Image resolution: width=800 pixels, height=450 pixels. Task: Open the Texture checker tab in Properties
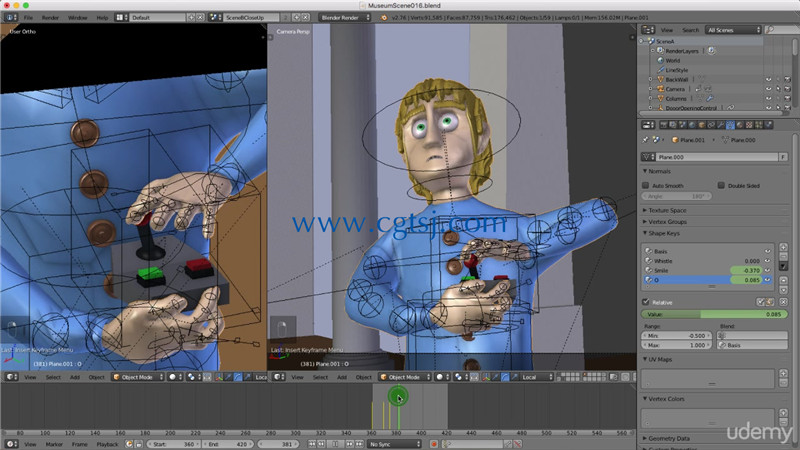point(749,124)
